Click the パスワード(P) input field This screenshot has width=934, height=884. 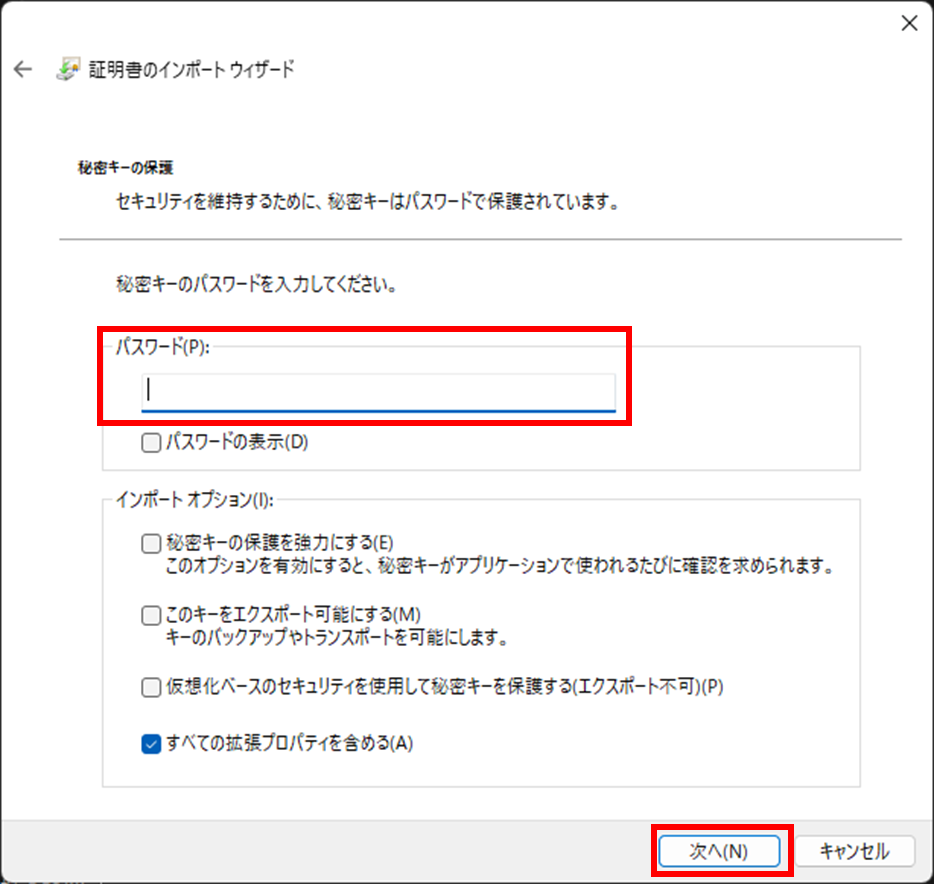pyautogui.click(x=378, y=390)
